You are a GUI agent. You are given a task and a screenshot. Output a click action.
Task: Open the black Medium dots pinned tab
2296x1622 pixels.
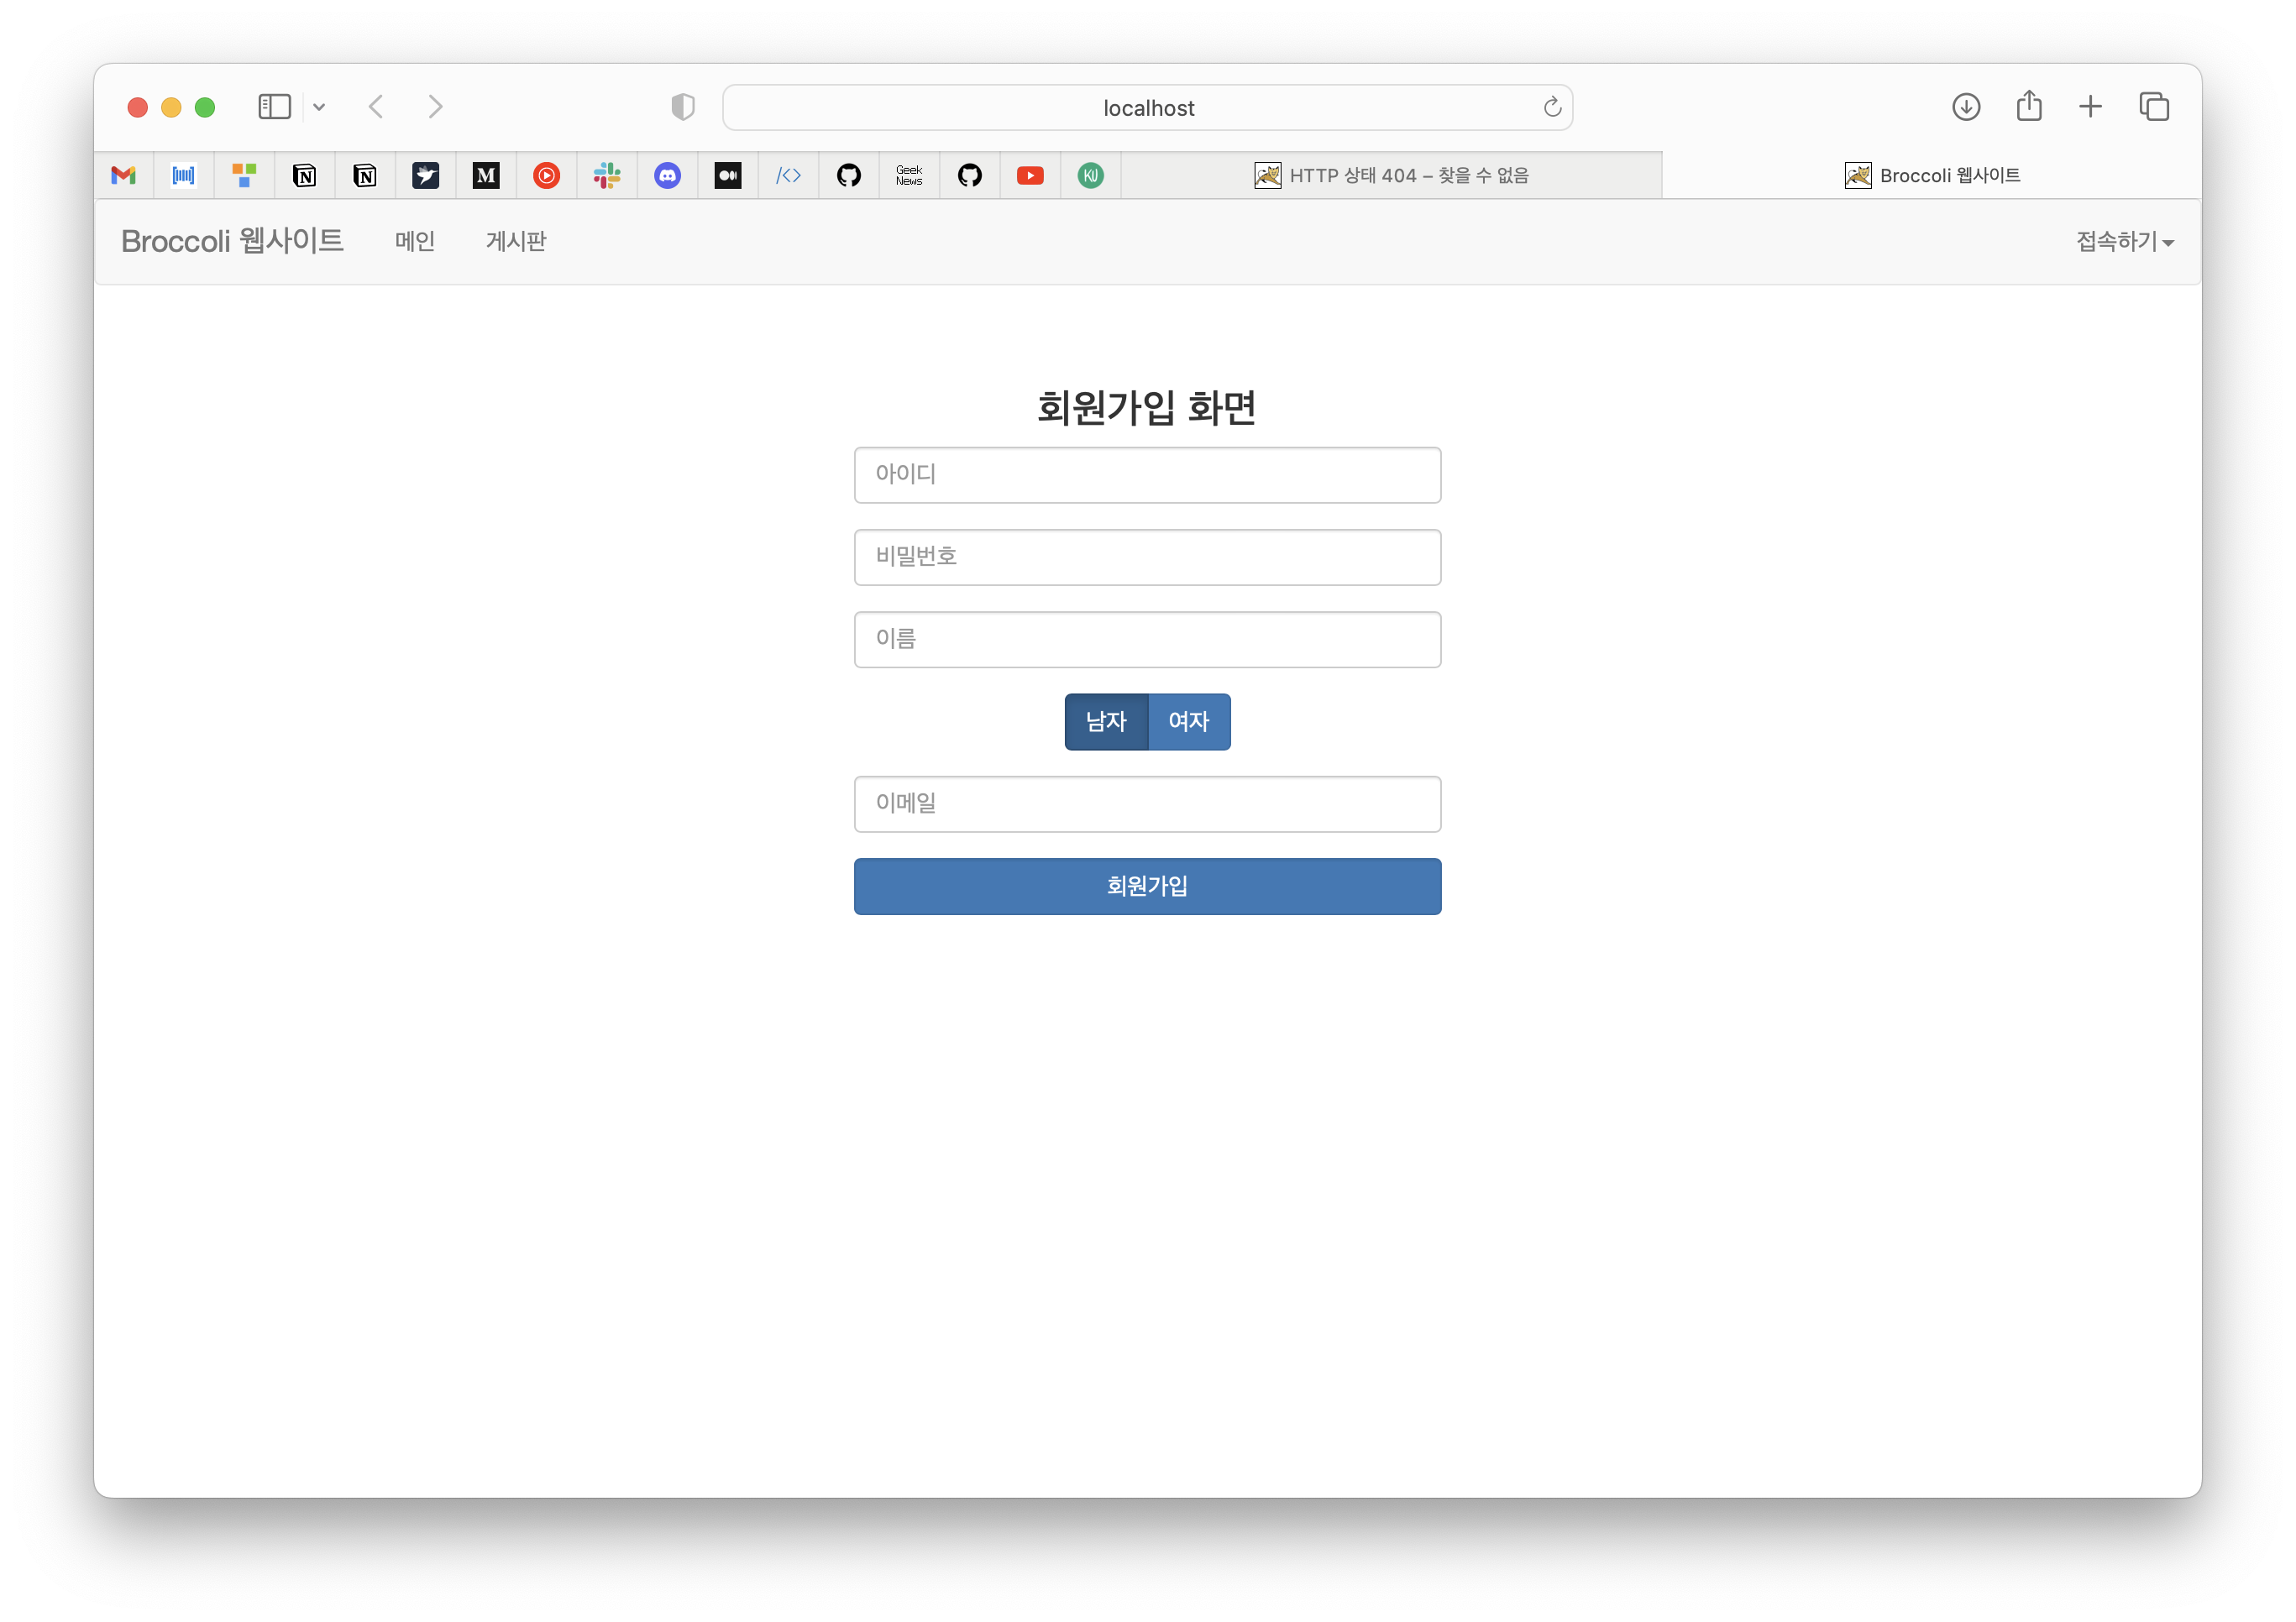point(728,176)
